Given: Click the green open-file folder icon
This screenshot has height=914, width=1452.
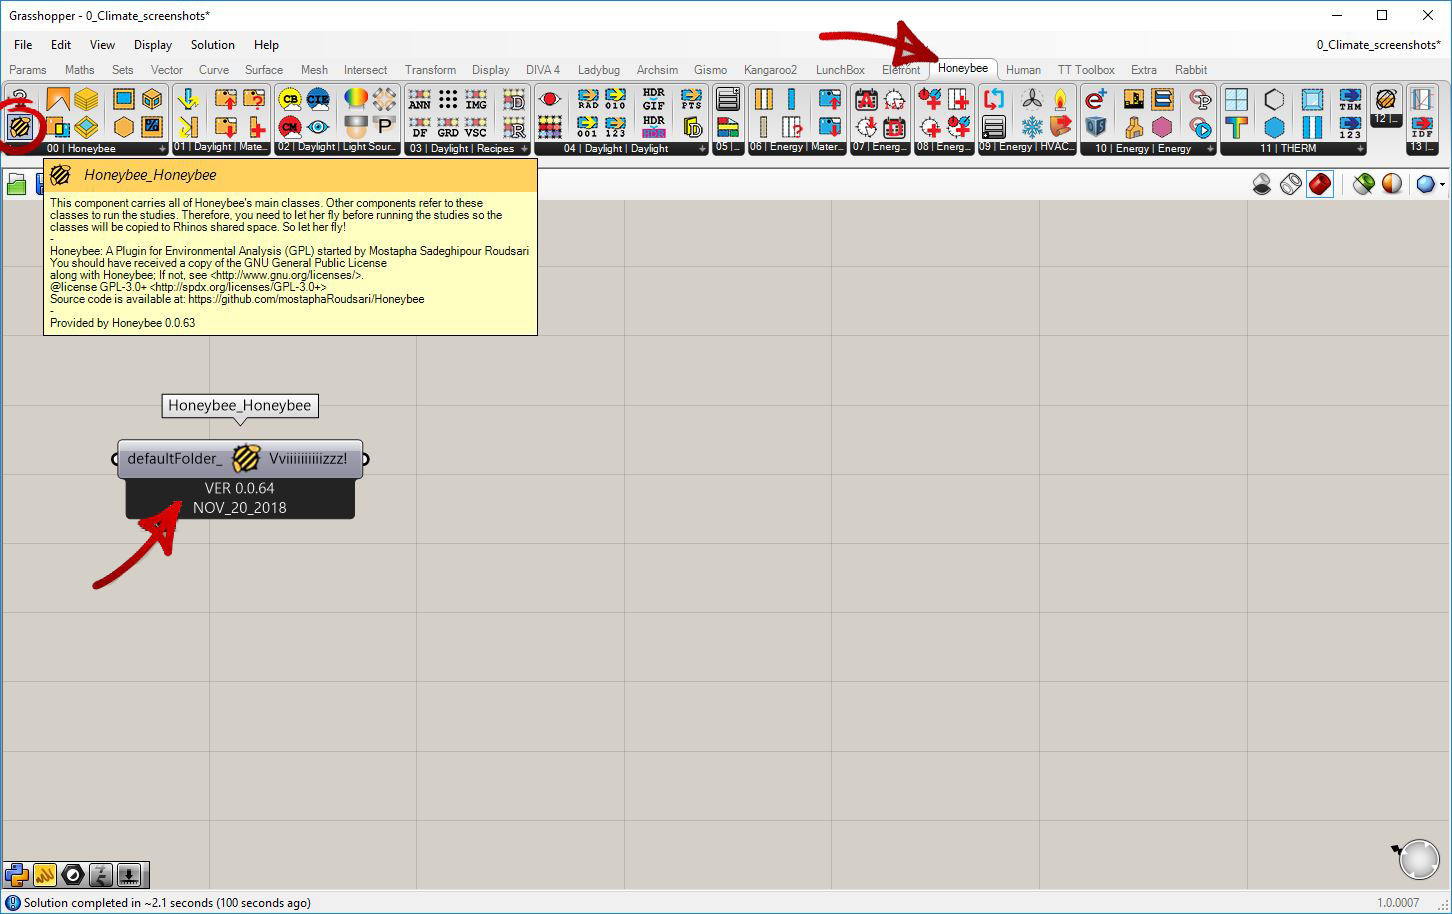Looking at the screenshot, I should point(17,184).
